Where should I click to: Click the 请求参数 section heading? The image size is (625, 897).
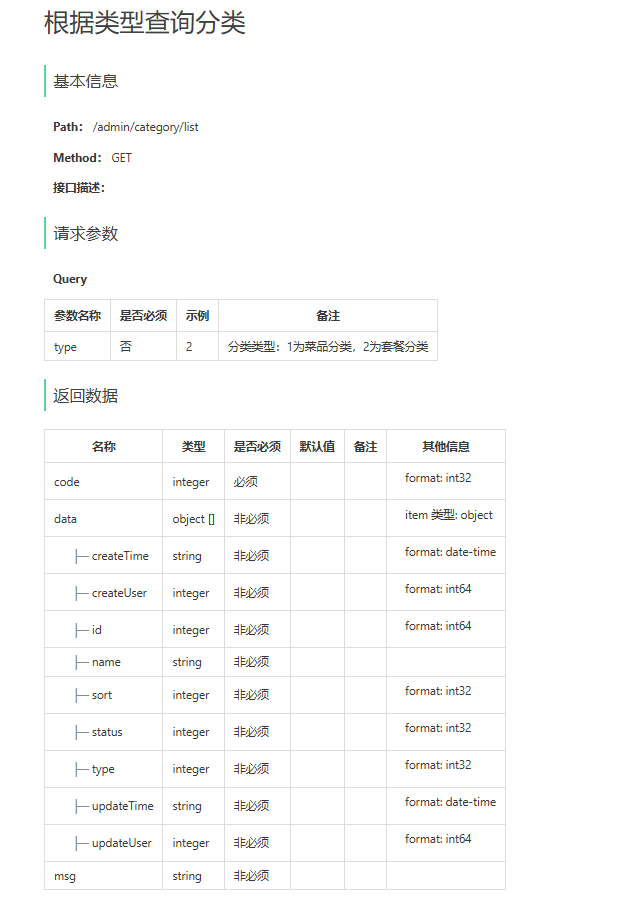pyautogui.click(x=86, y=233)
